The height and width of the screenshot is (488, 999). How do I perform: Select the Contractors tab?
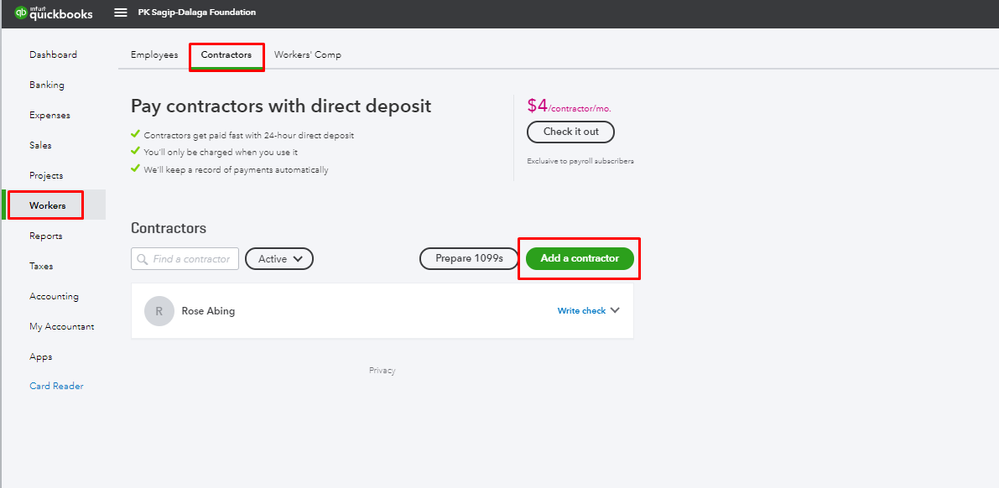tap(226, 55)
